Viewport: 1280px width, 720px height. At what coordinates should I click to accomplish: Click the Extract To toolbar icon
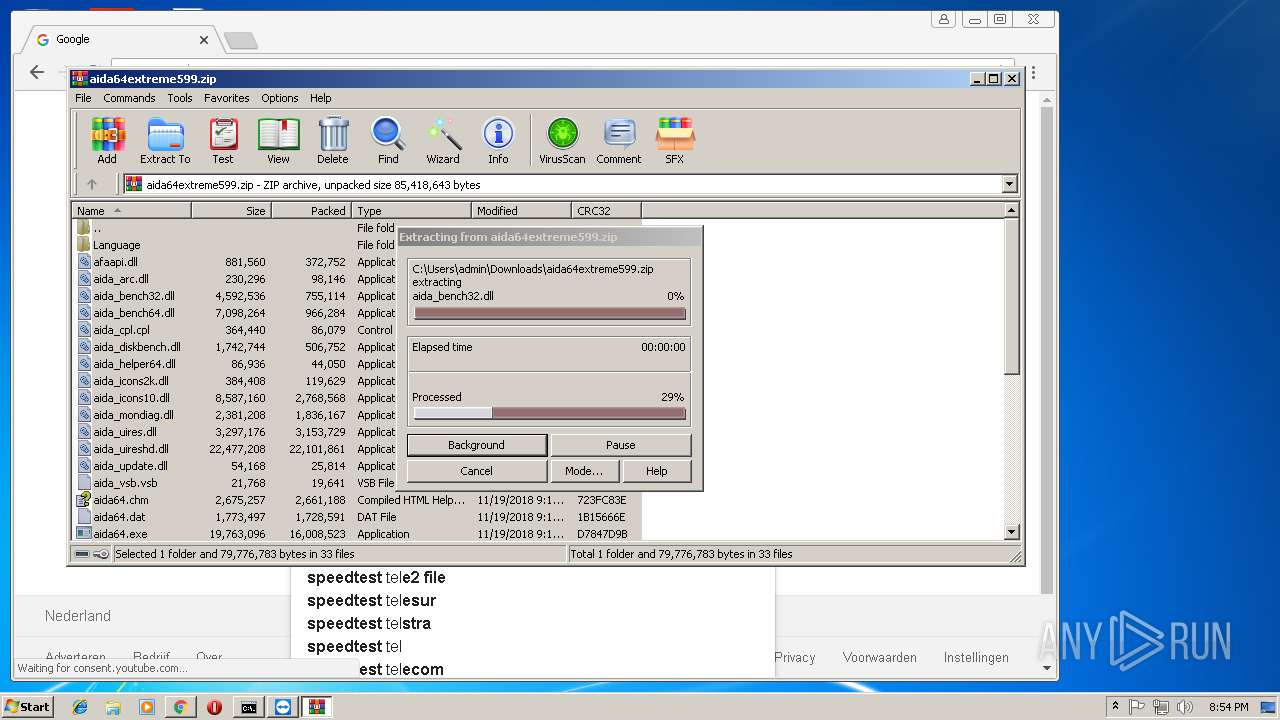165,141
